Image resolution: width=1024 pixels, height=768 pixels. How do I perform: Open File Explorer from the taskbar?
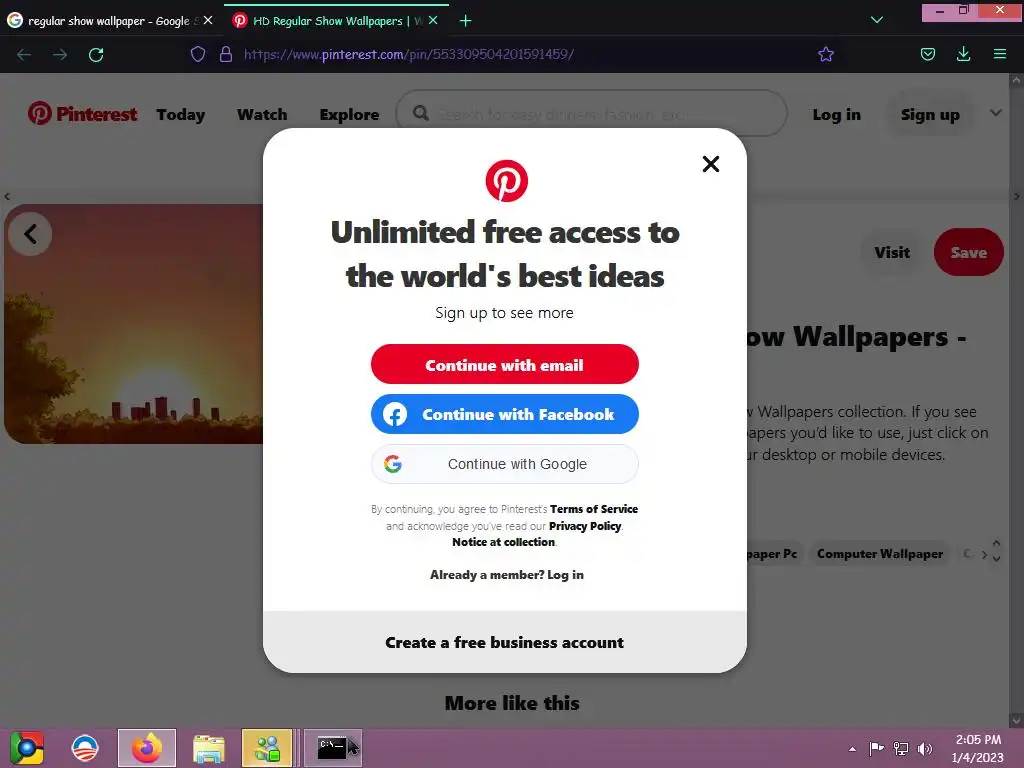click(x=208, y=748)
